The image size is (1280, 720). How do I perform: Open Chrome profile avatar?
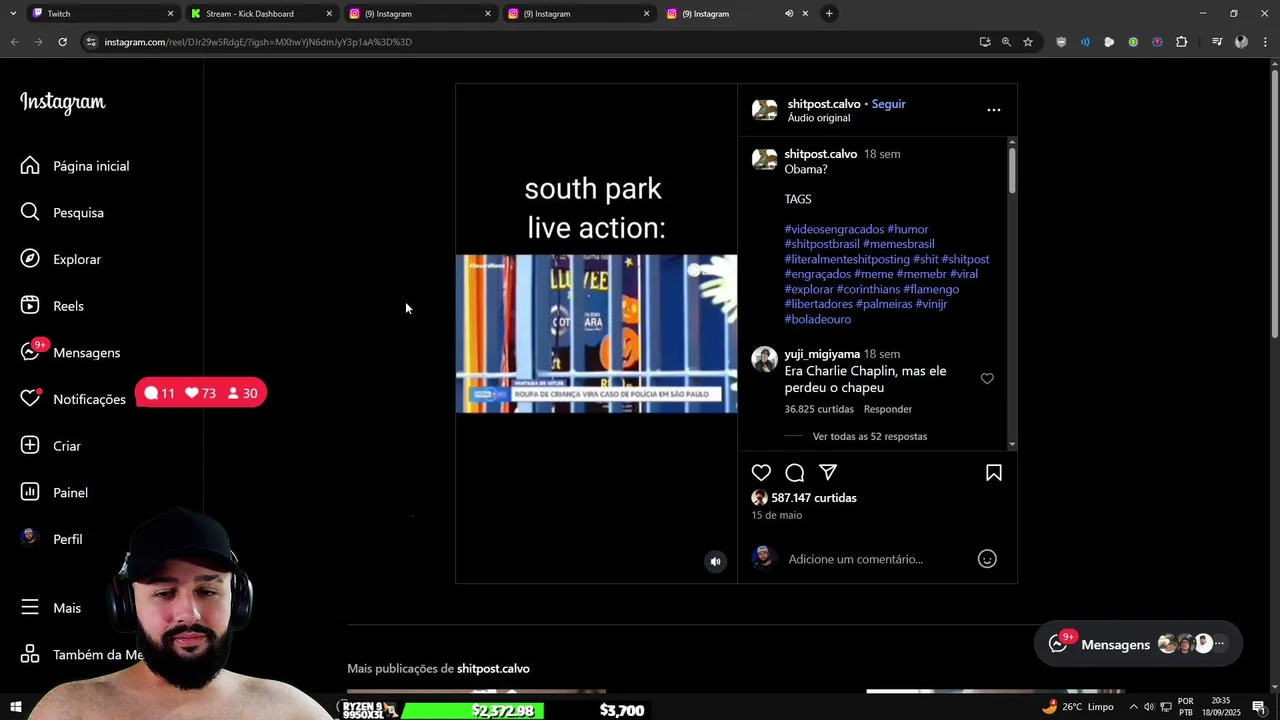[1241, 42]
